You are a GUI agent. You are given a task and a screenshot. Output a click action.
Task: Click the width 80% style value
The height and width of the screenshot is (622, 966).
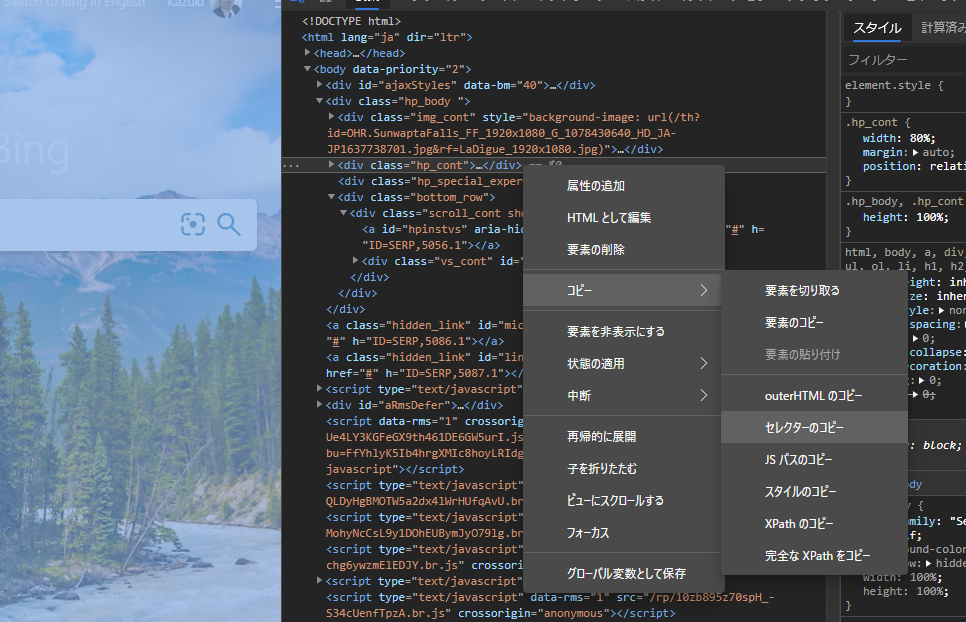pyautogui.click(x=922, y=138)
